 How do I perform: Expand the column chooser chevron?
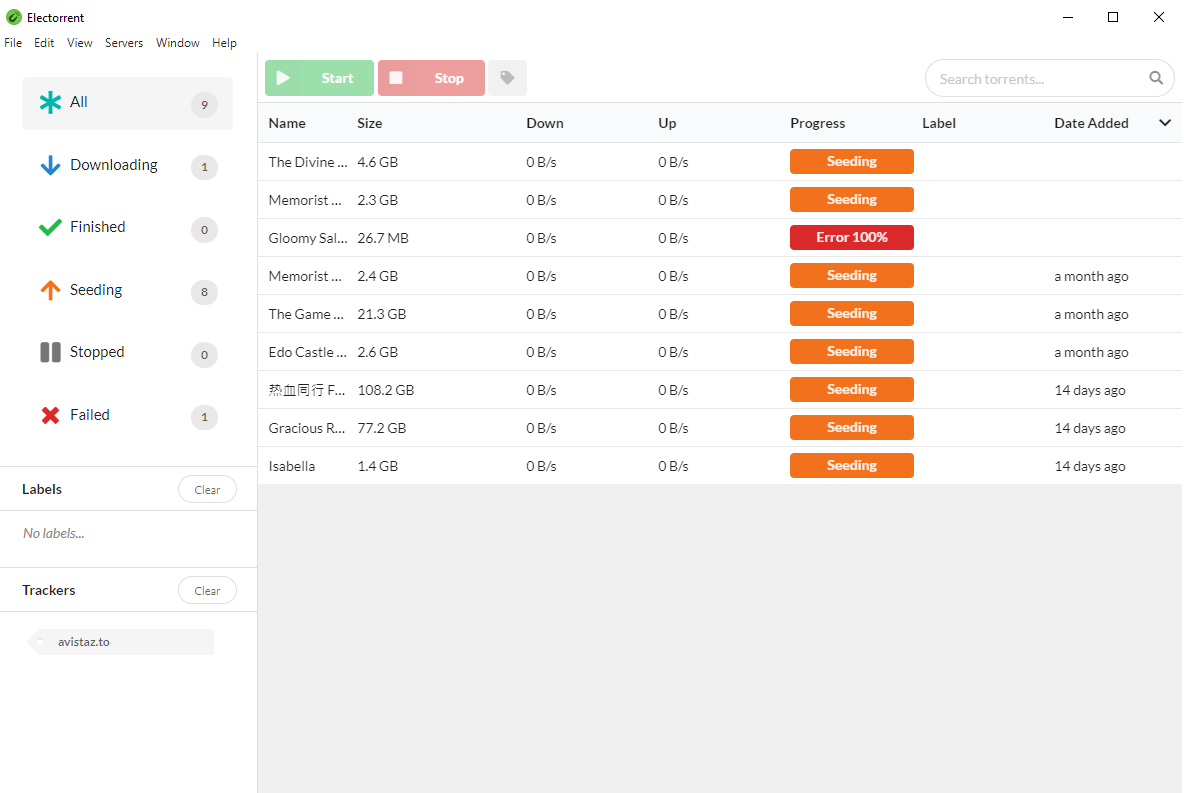1165,123
